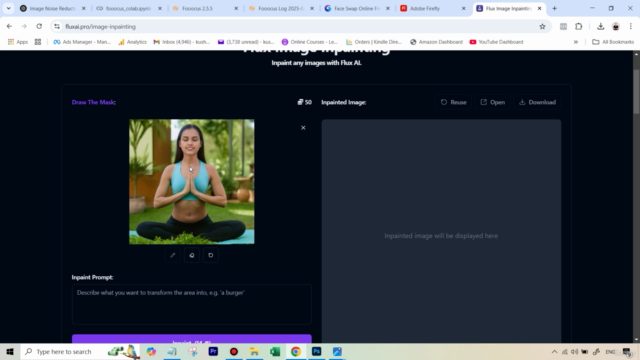Open Photoshop from the taskbar
640x360 pixels.
pos(316,351)
